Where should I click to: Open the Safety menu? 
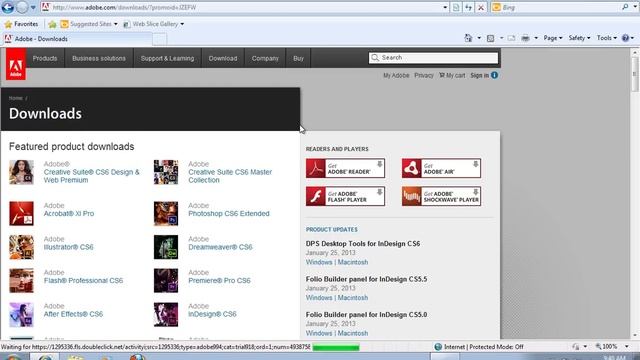579,38
